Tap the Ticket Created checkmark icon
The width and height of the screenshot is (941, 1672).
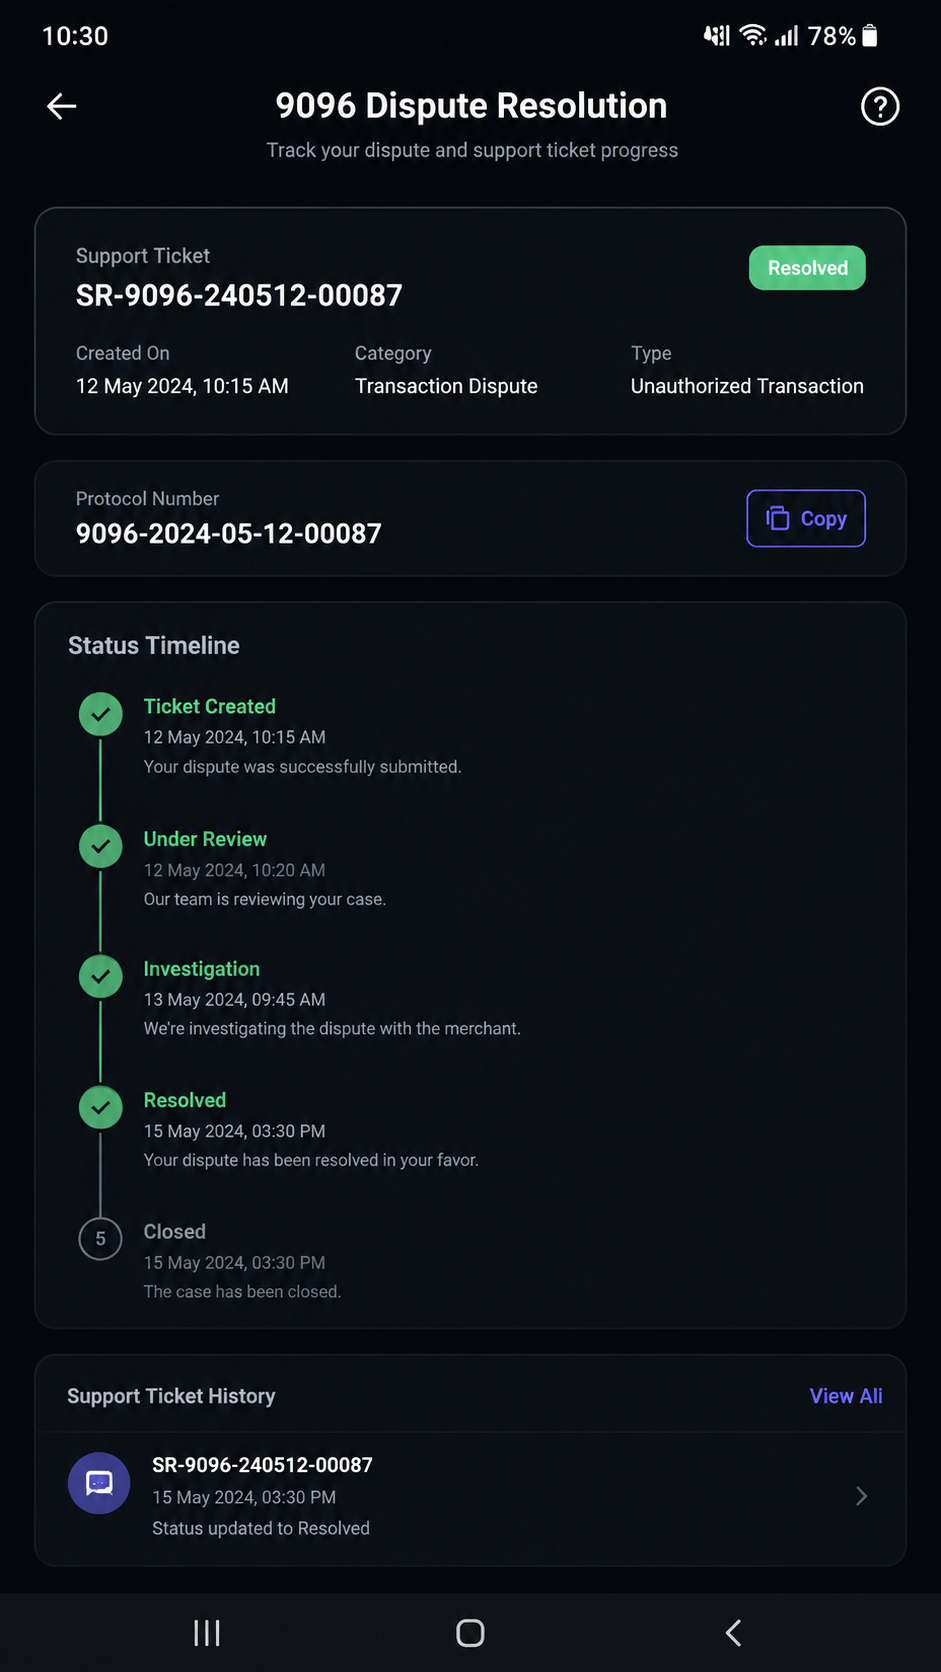coord(101,714)
